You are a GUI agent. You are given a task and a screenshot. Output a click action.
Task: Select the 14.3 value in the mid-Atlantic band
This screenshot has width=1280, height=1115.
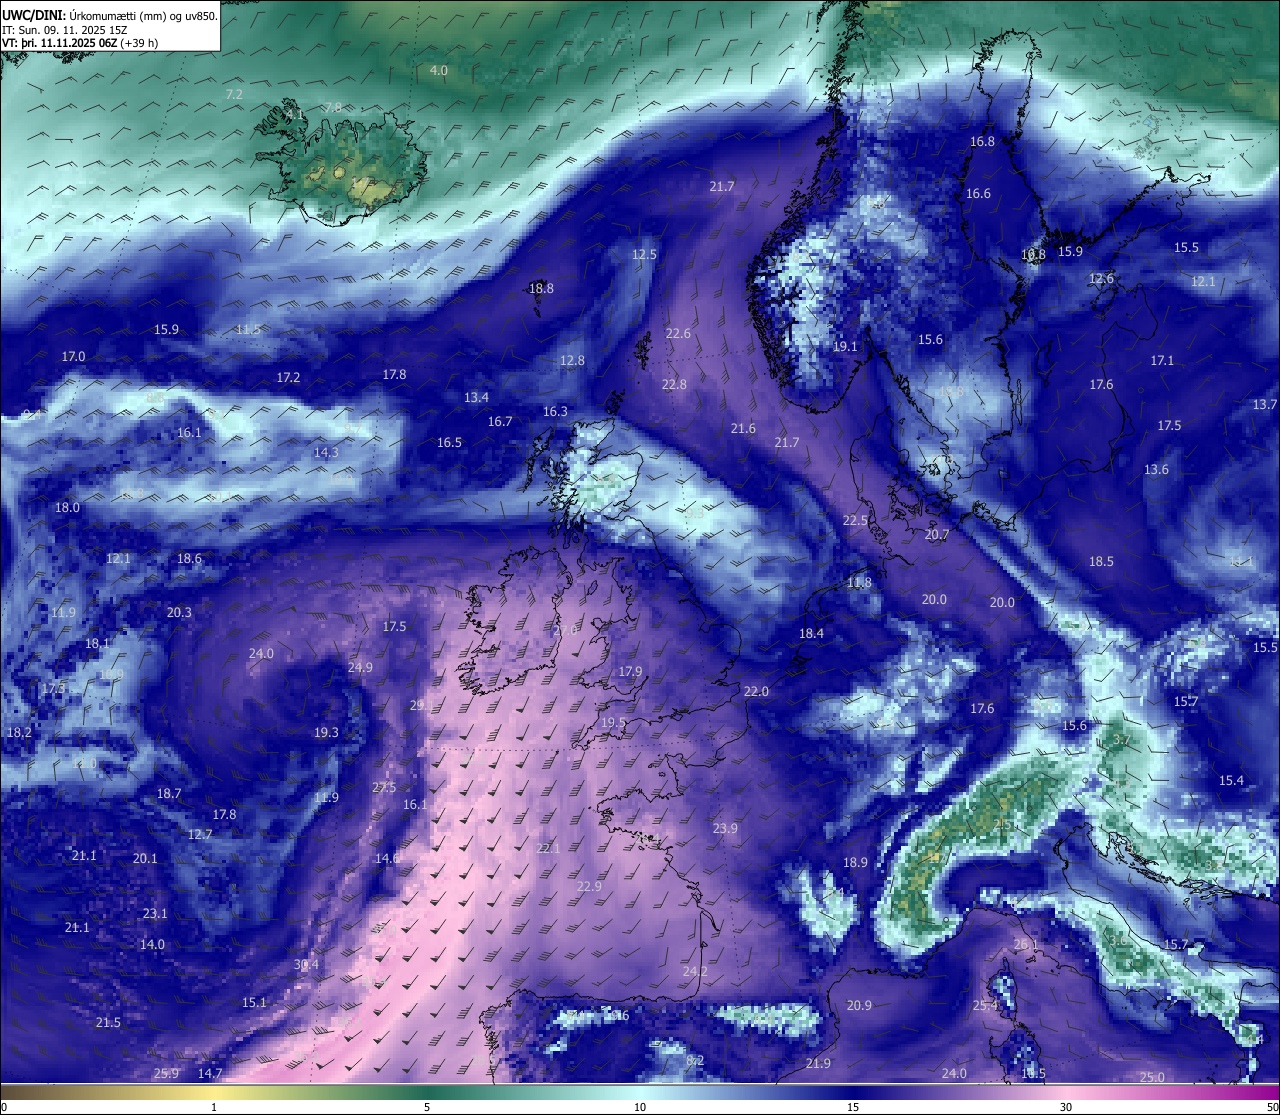tap(326, 453)
